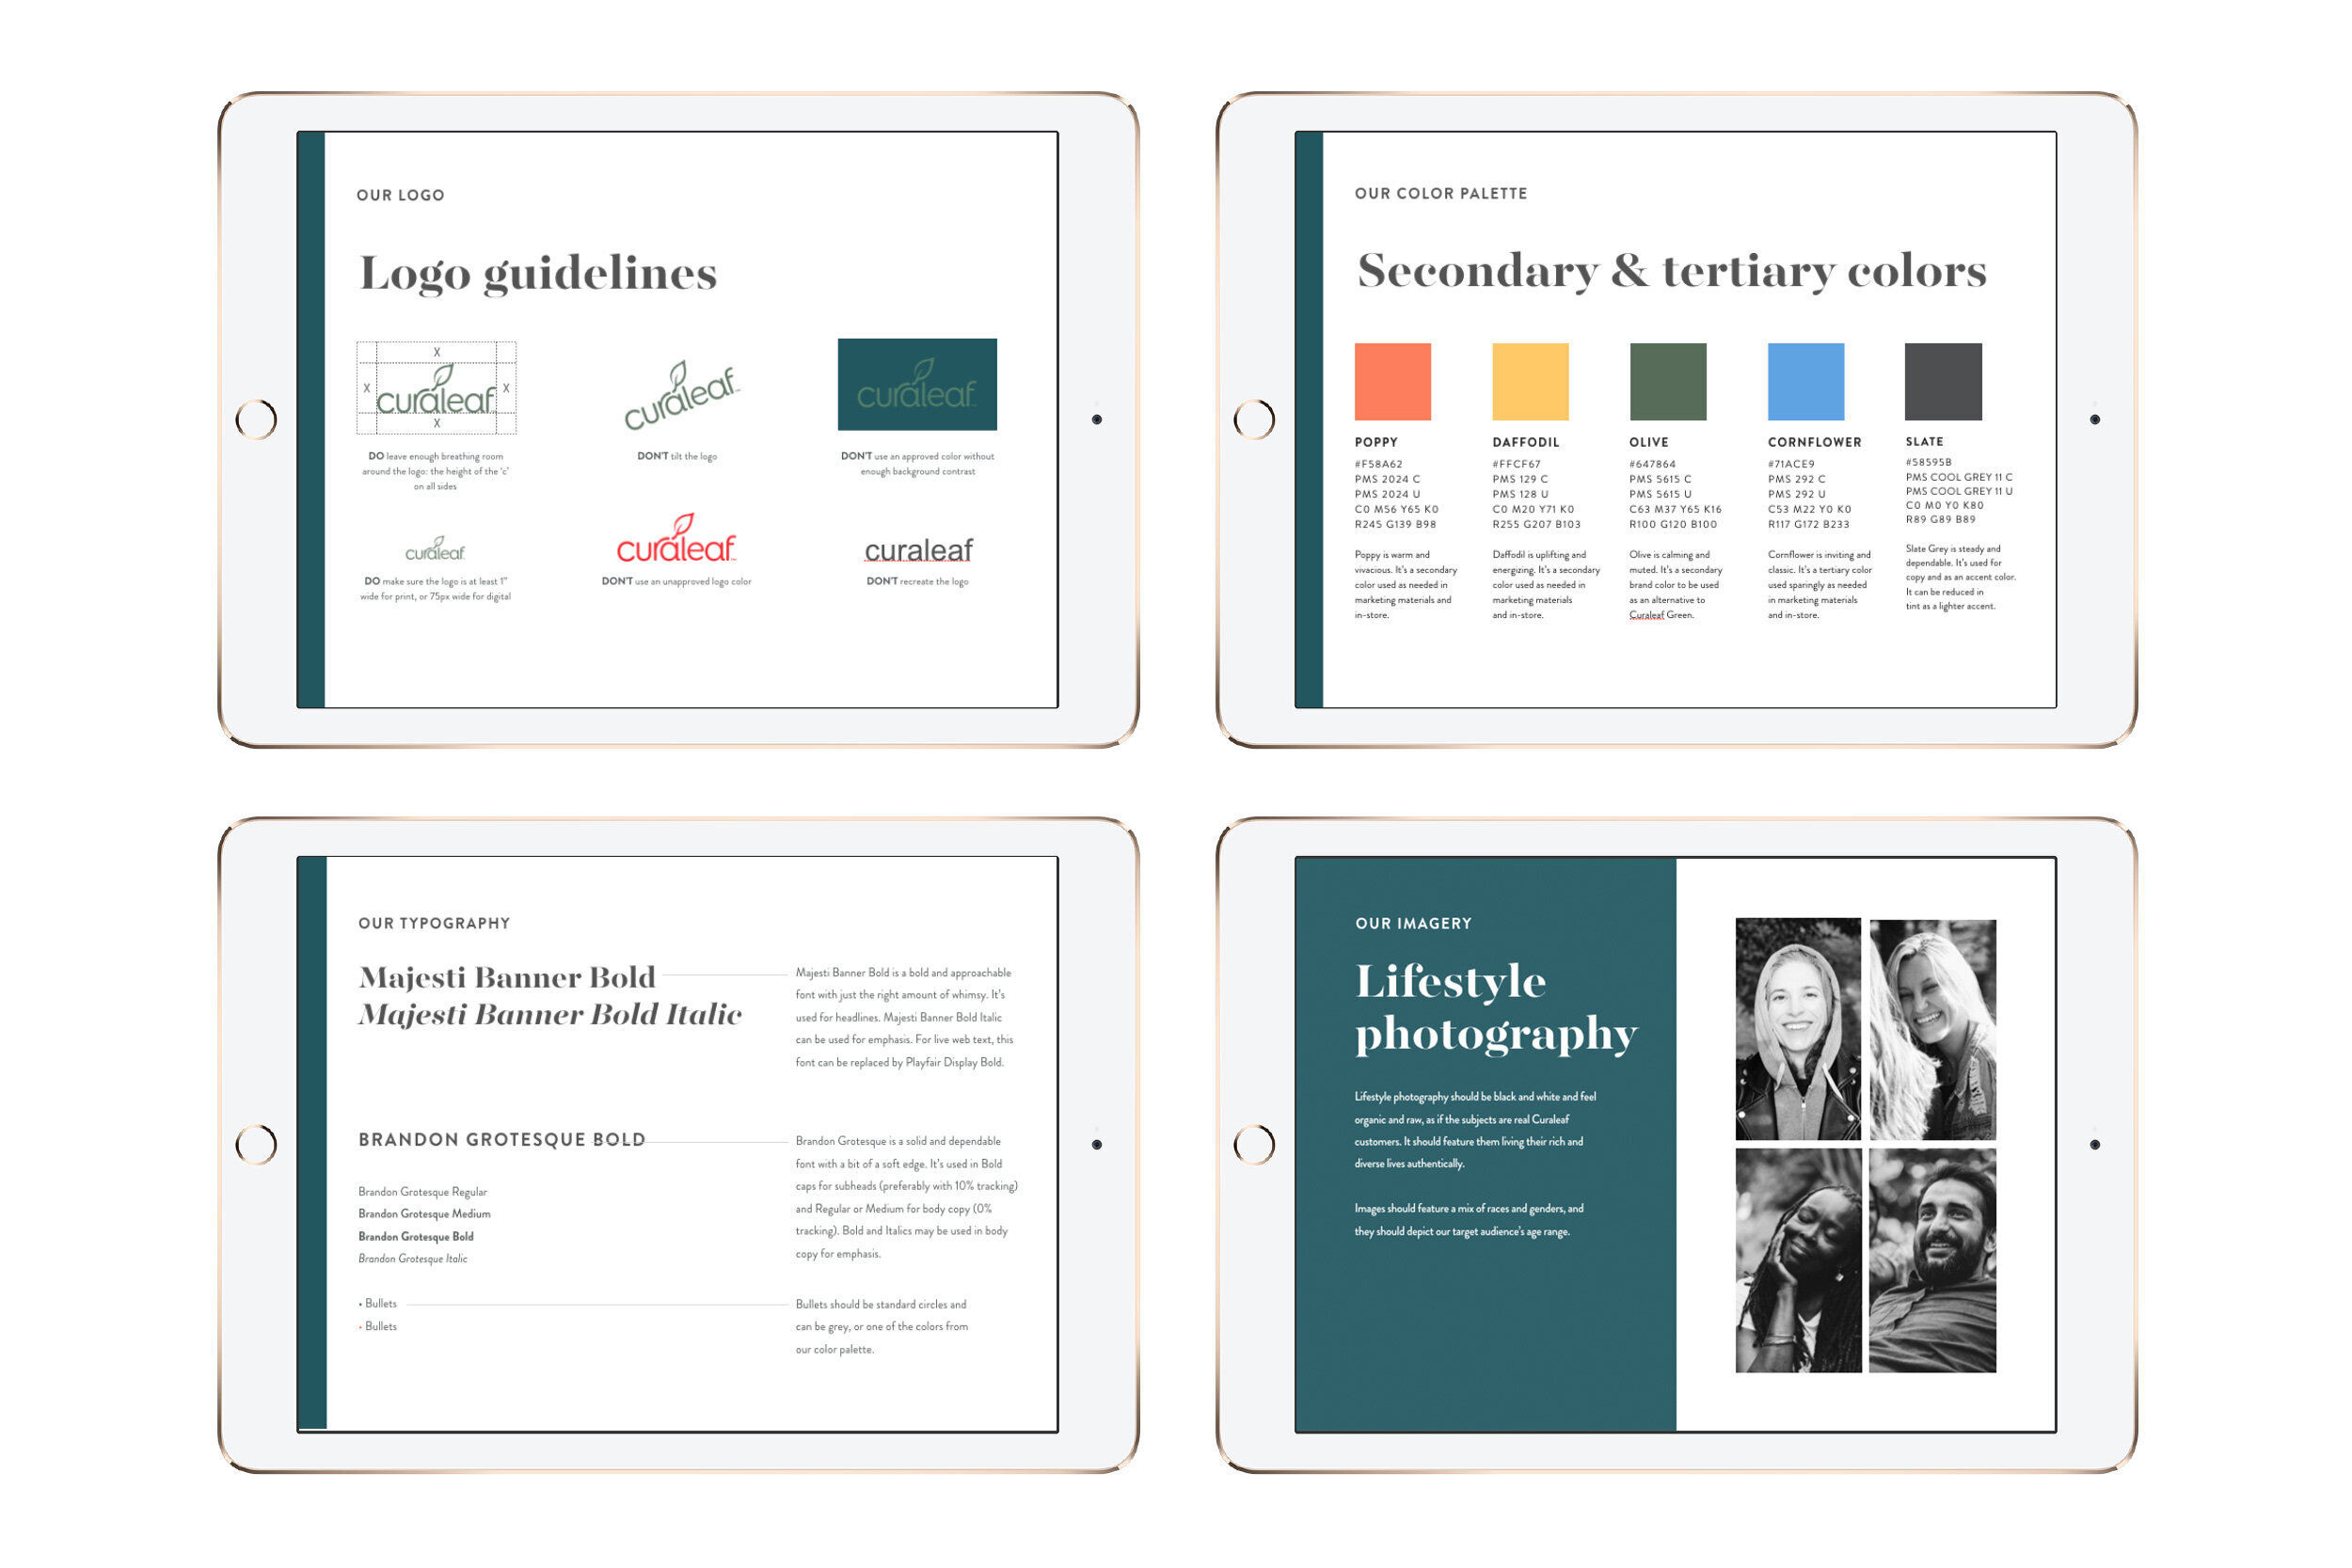Click the red unapproved-color curaleaf logo
This screenshot has width=2352, height=1568.
pyautogui.click(x=677, y=538)
